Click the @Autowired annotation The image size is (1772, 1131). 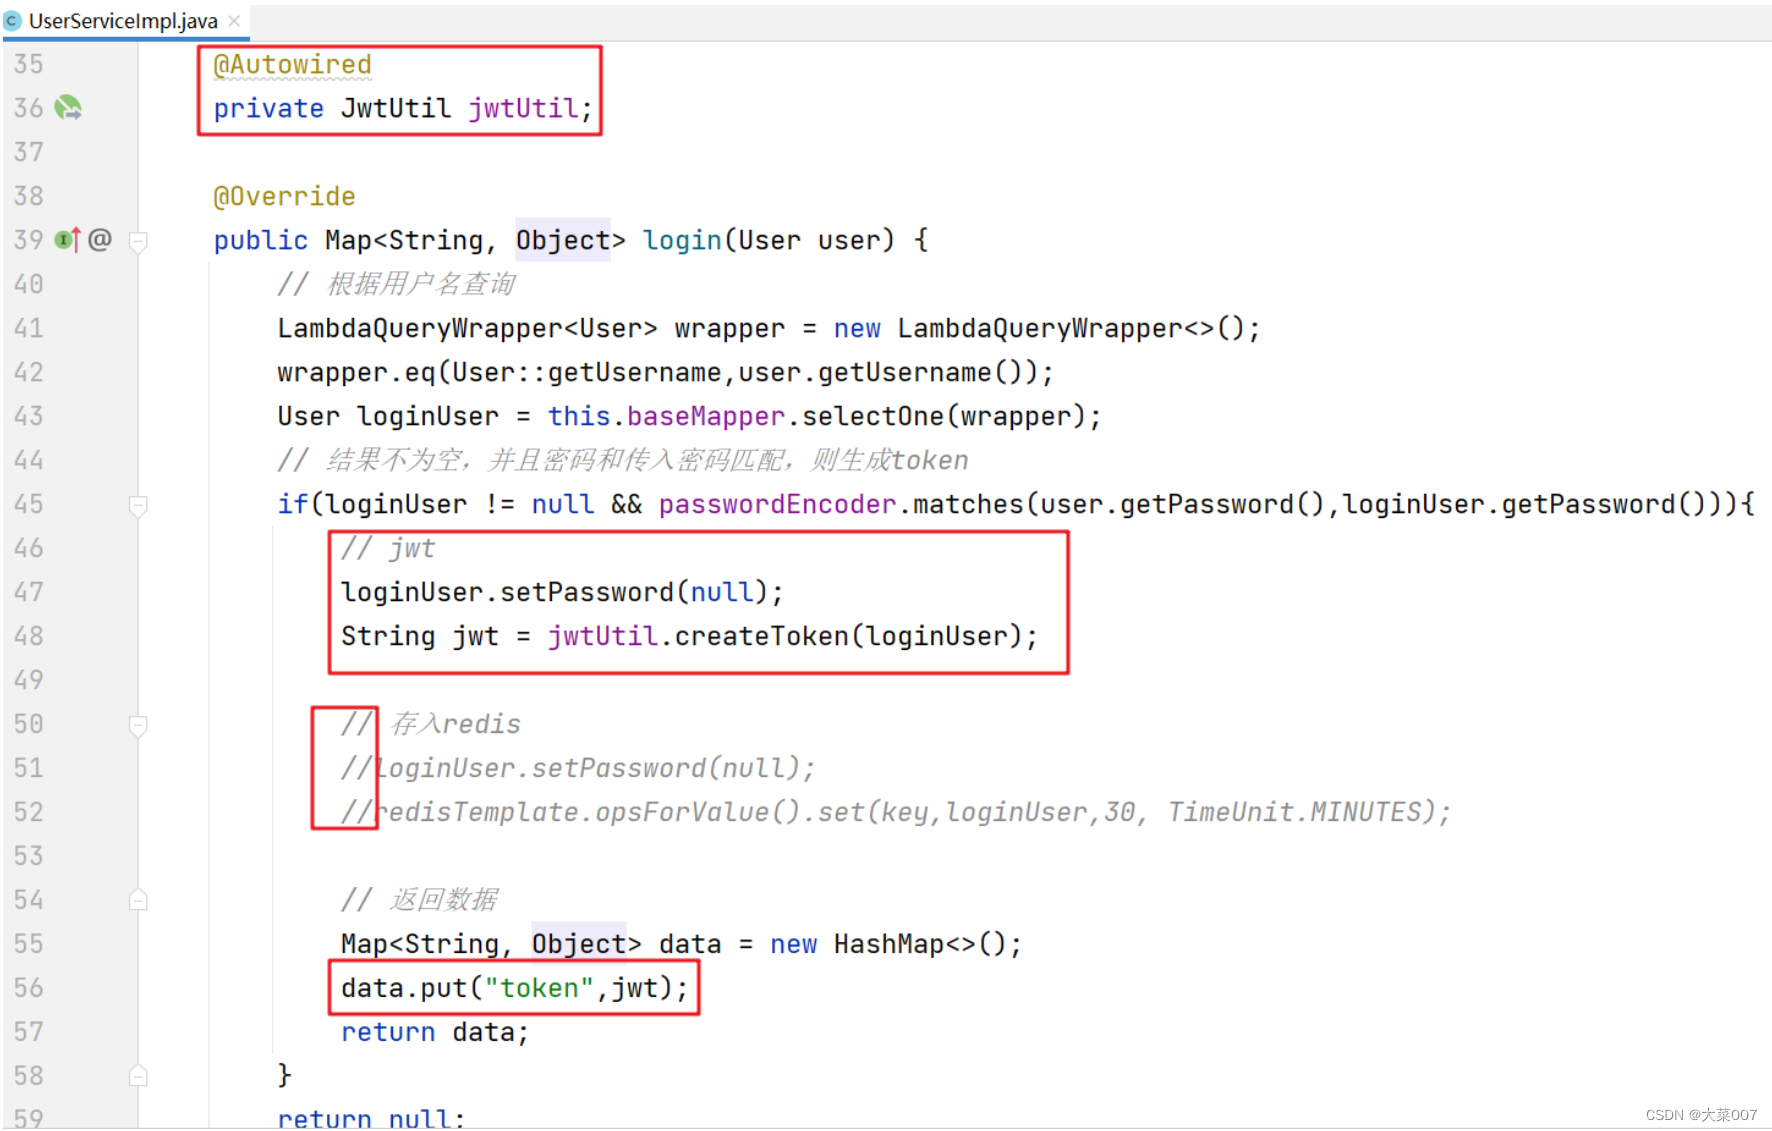[292, 65]
